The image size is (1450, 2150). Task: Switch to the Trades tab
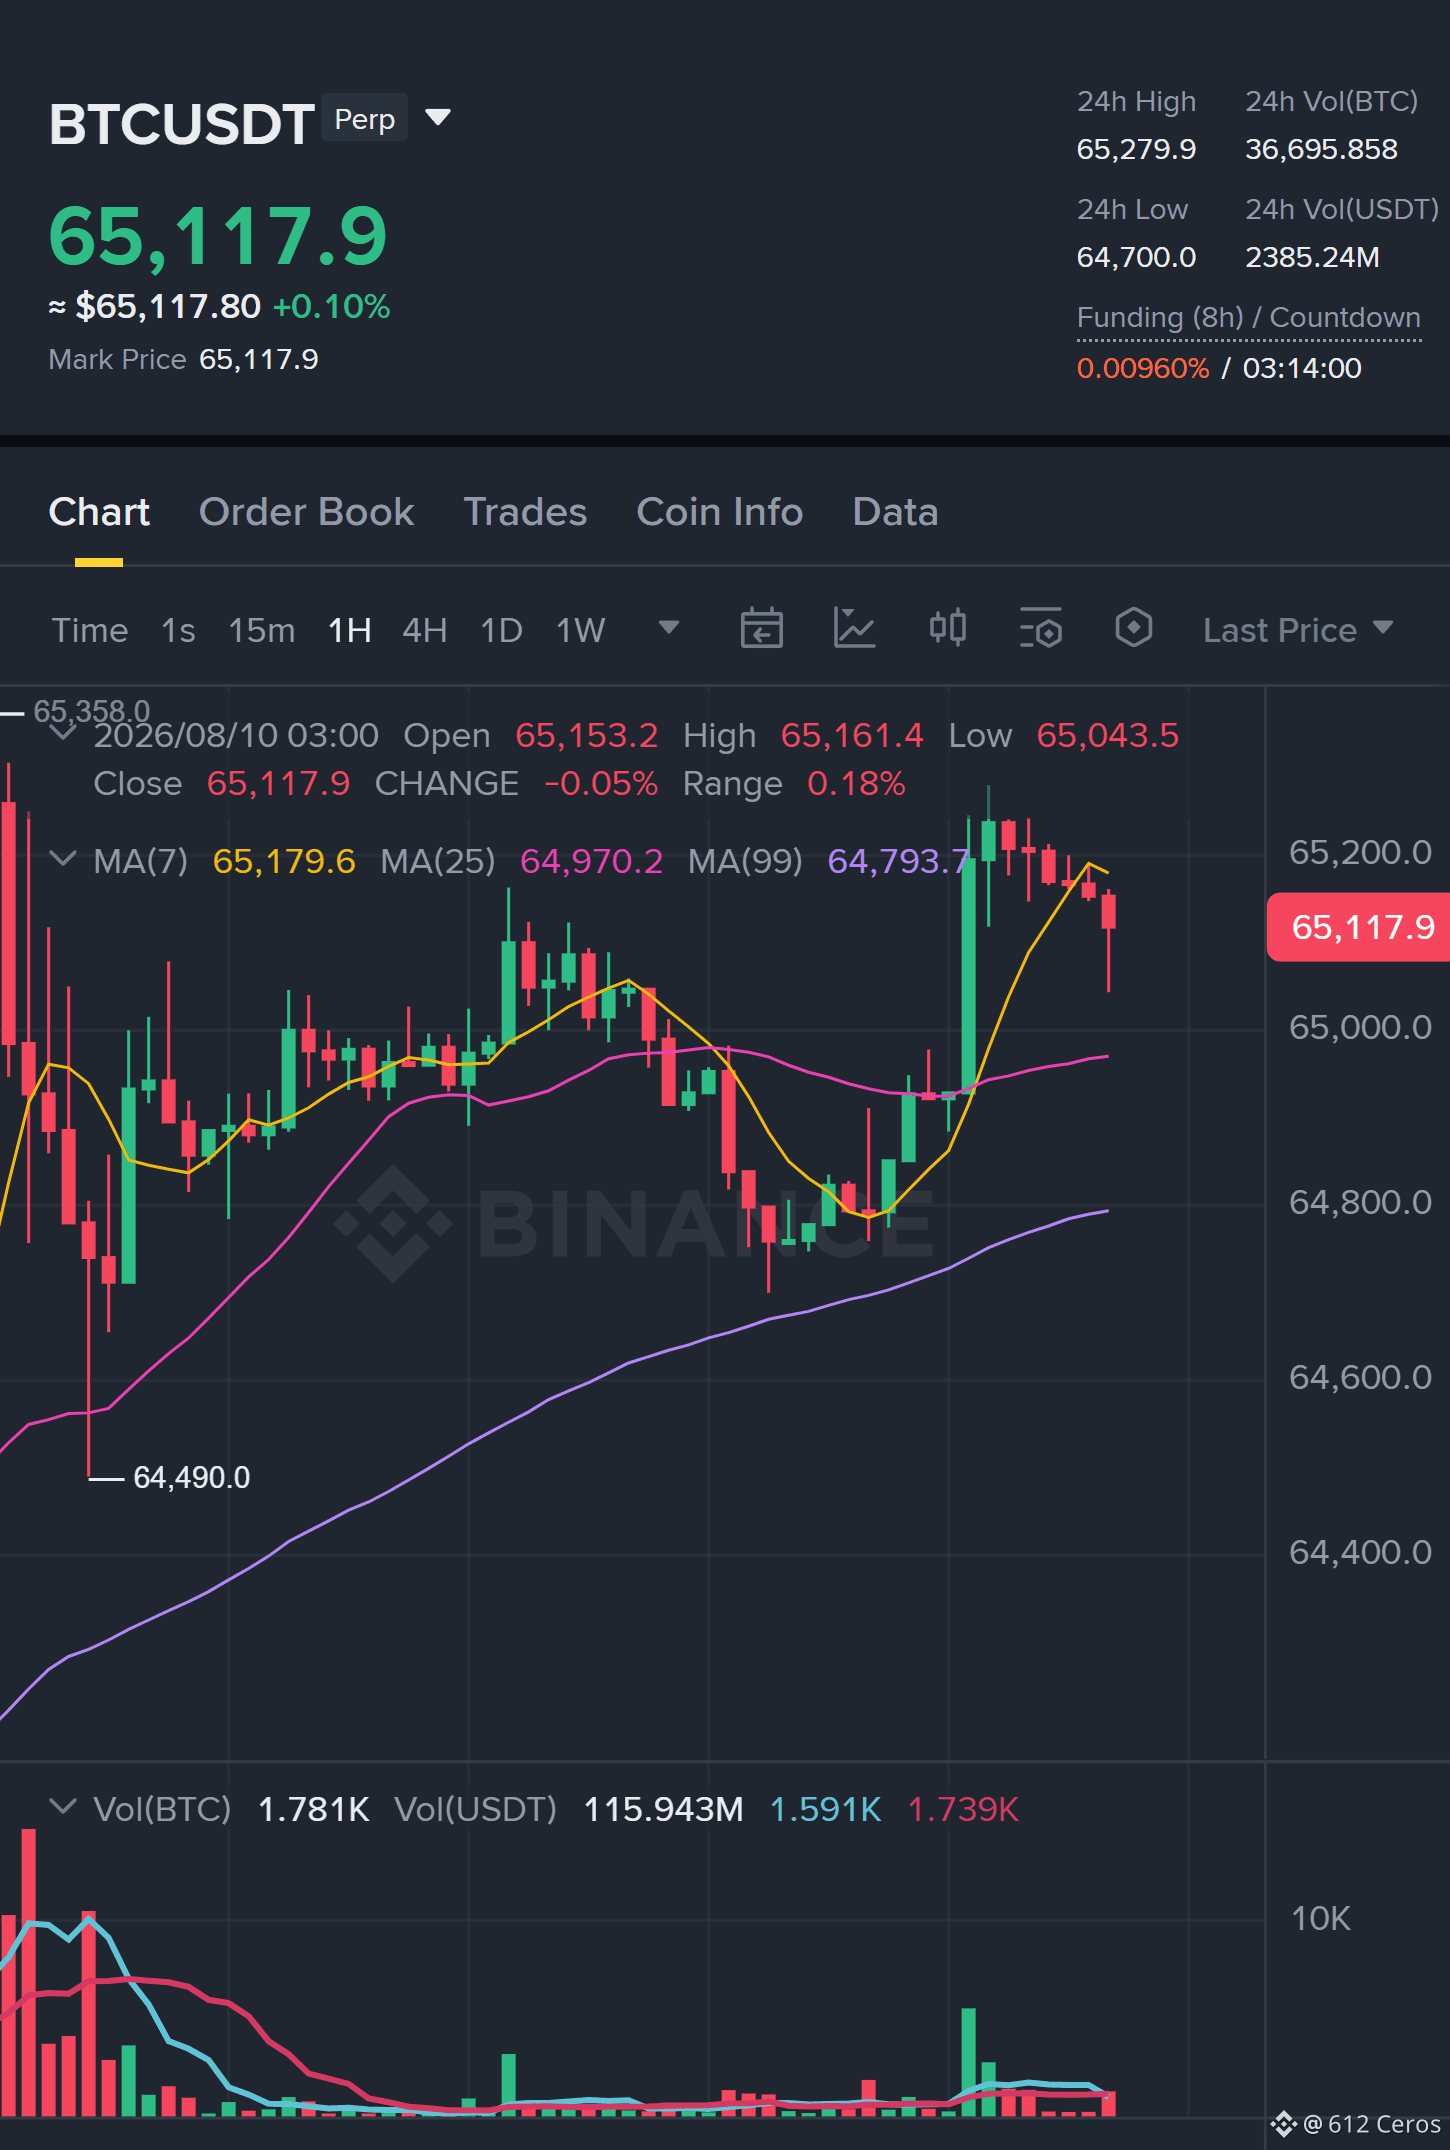click(x=525, y=512)
